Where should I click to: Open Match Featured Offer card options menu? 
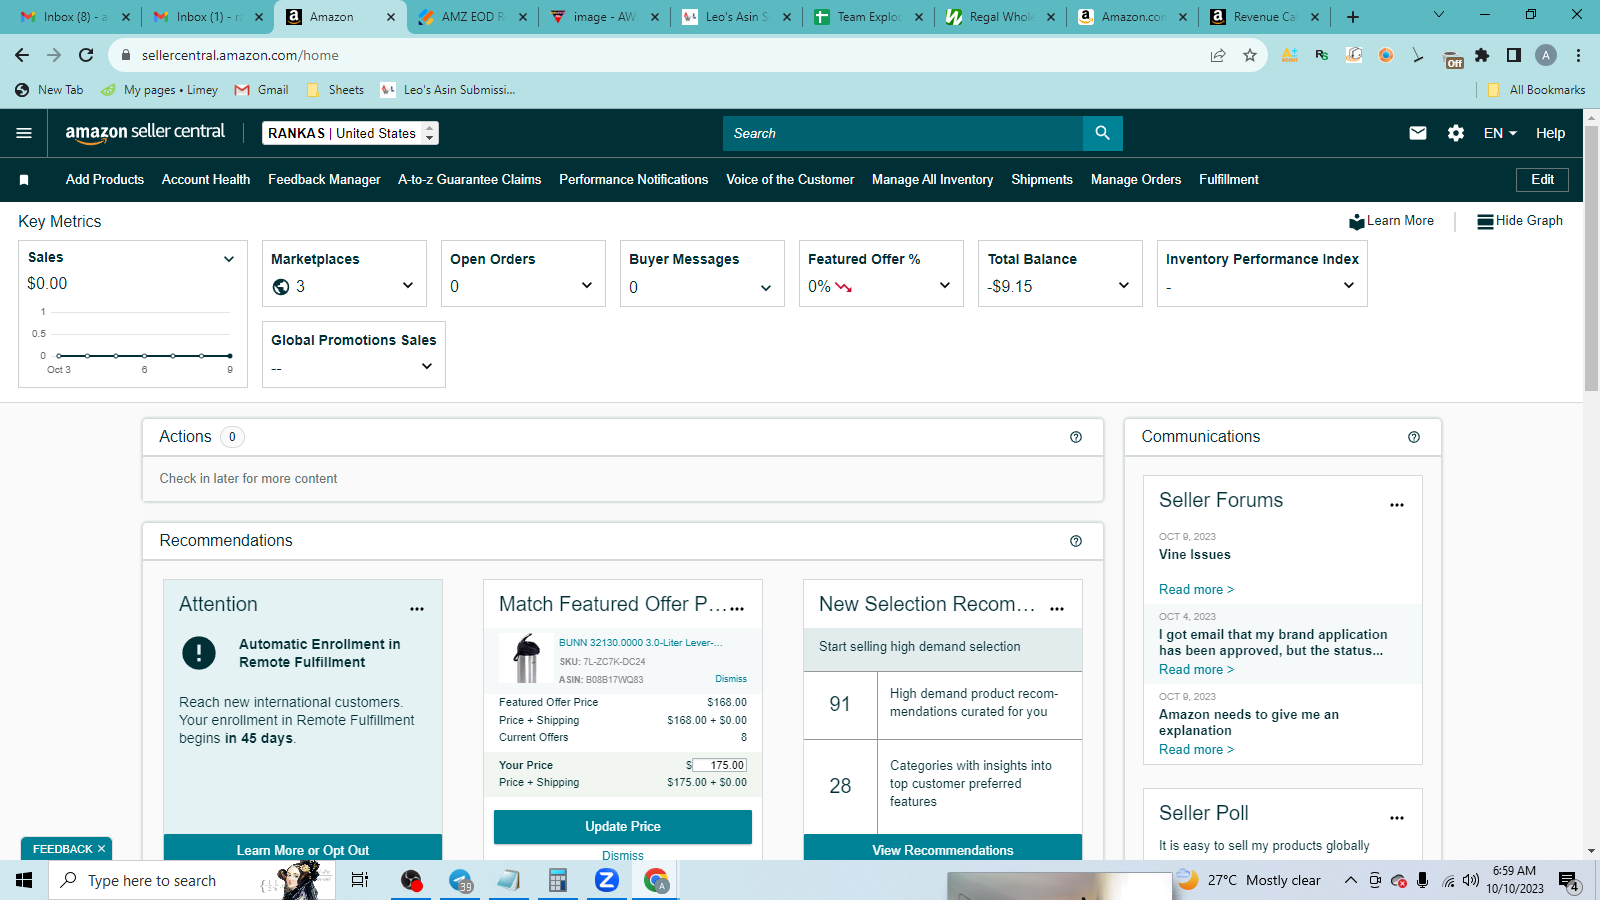(737, 608)
